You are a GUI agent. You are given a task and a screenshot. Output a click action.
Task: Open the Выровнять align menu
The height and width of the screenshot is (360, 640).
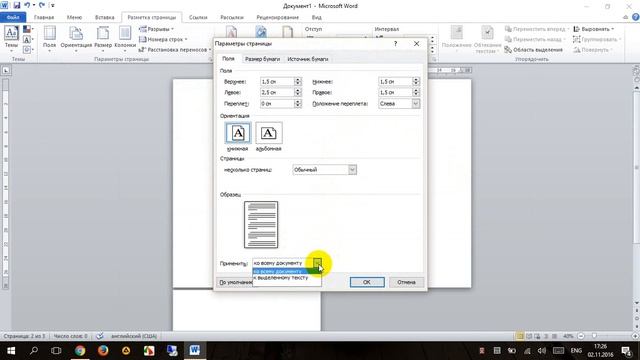click(594, 29)
